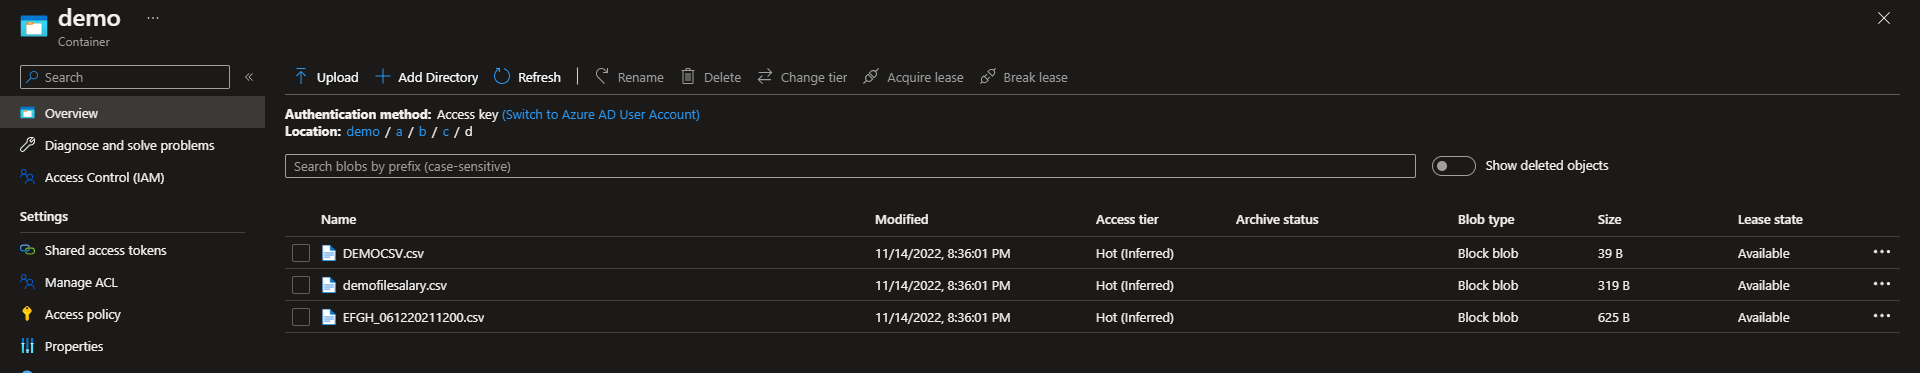The height and width of the screenshot is (373, 1920).
Task: Open context menu for demofilesalary.csv row
Action: pyautogui.click(x=1881, y=284)
